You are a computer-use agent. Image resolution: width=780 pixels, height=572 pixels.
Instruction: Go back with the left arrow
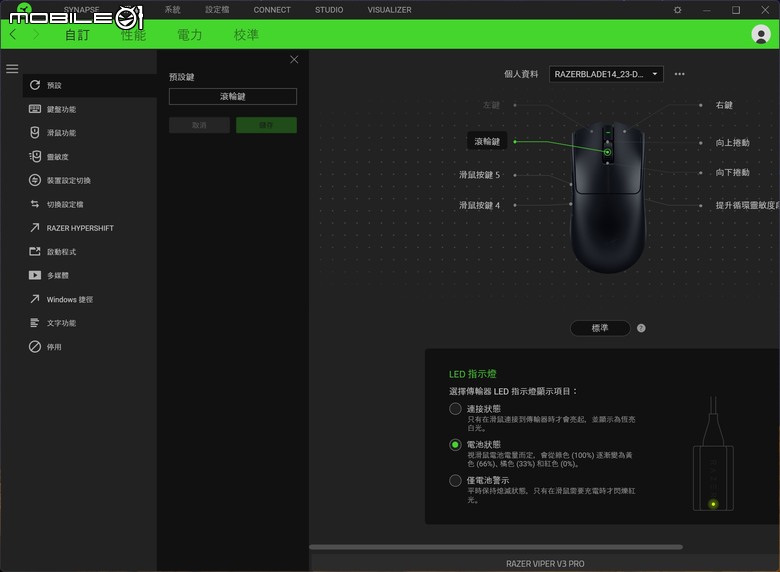13,34
